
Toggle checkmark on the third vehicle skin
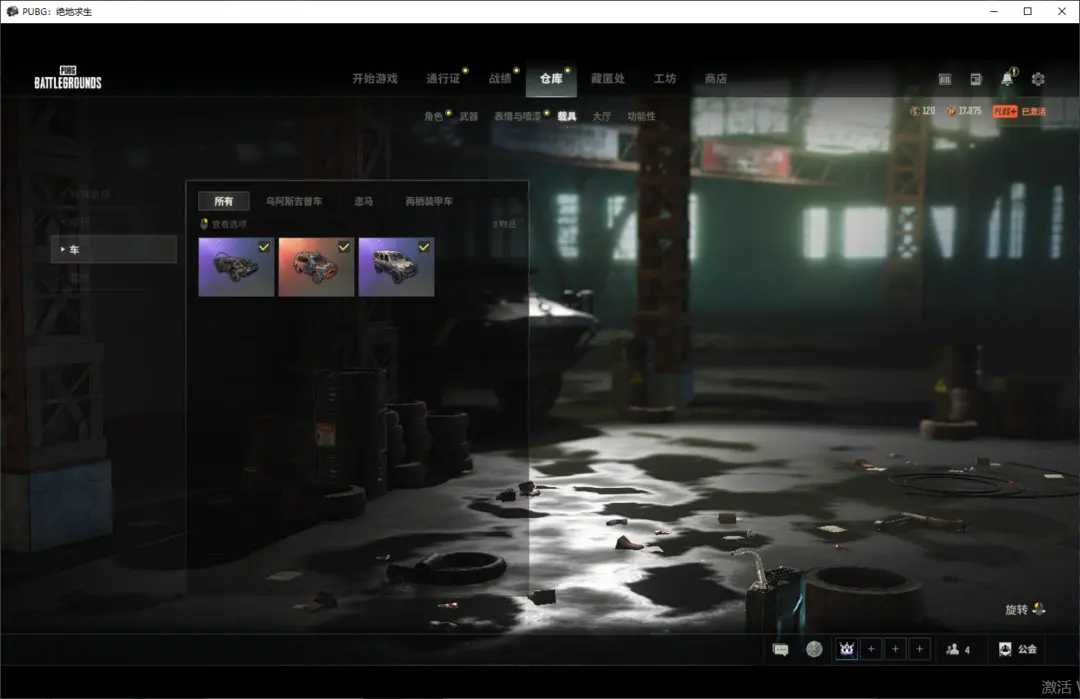tap(424, 246)
